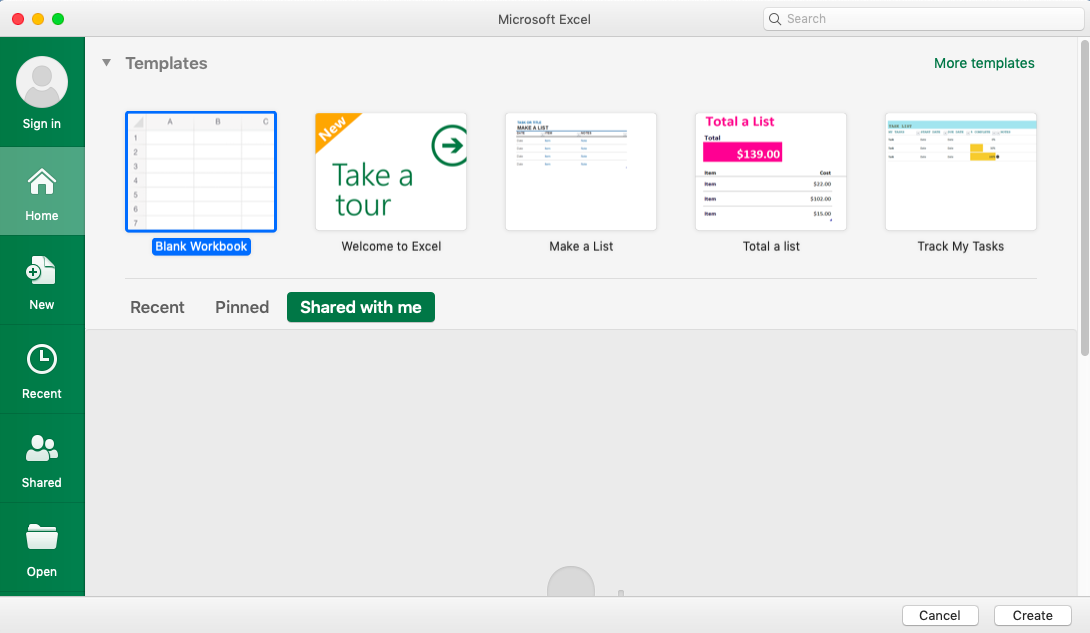
Task: Go to Home in the sidebar
Action: [42, 192]
